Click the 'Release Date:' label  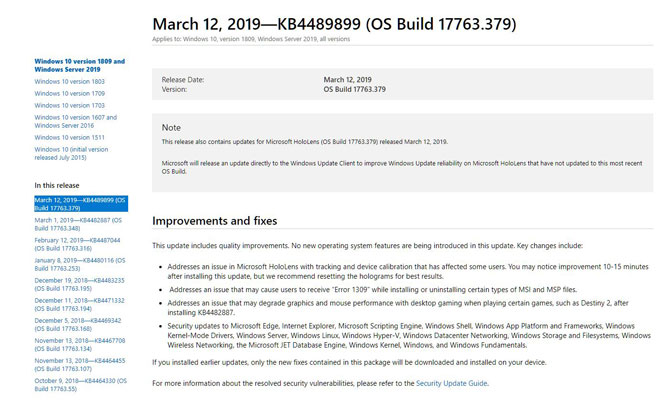point(183,80)
